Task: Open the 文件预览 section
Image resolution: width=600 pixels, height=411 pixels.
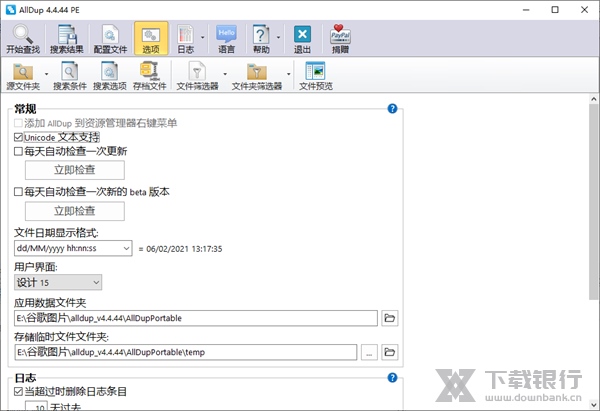Action: pos(316,76)
